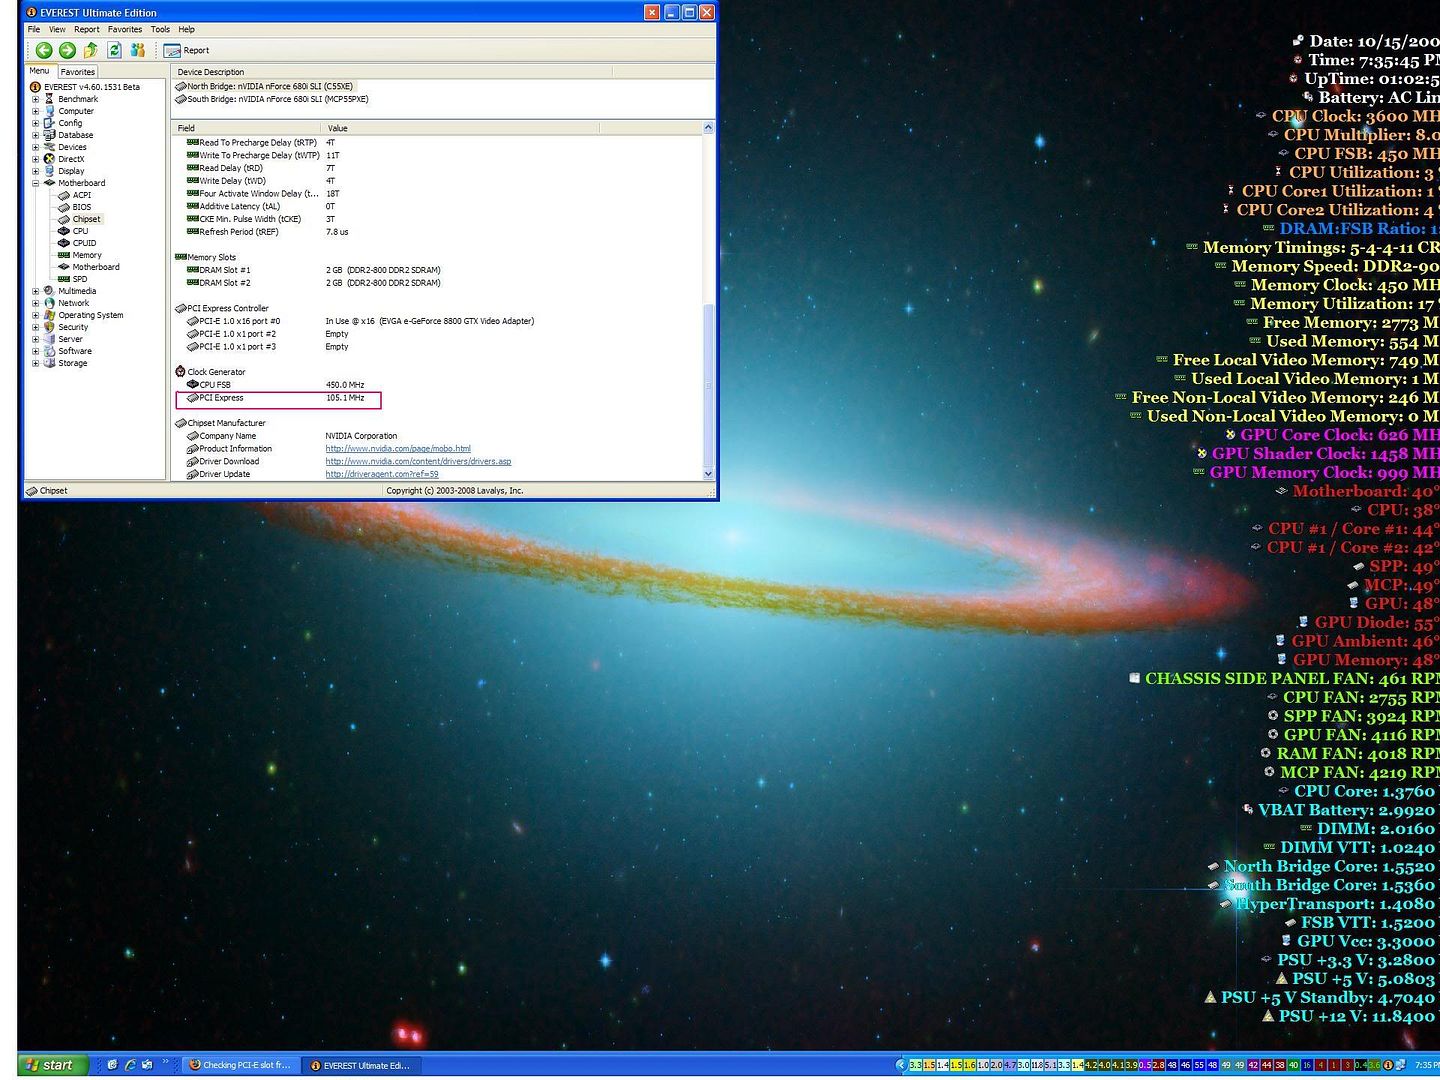This screenshot has height=1080, width=1440.
Task: Click the Start button
Action: [52, 1065]
